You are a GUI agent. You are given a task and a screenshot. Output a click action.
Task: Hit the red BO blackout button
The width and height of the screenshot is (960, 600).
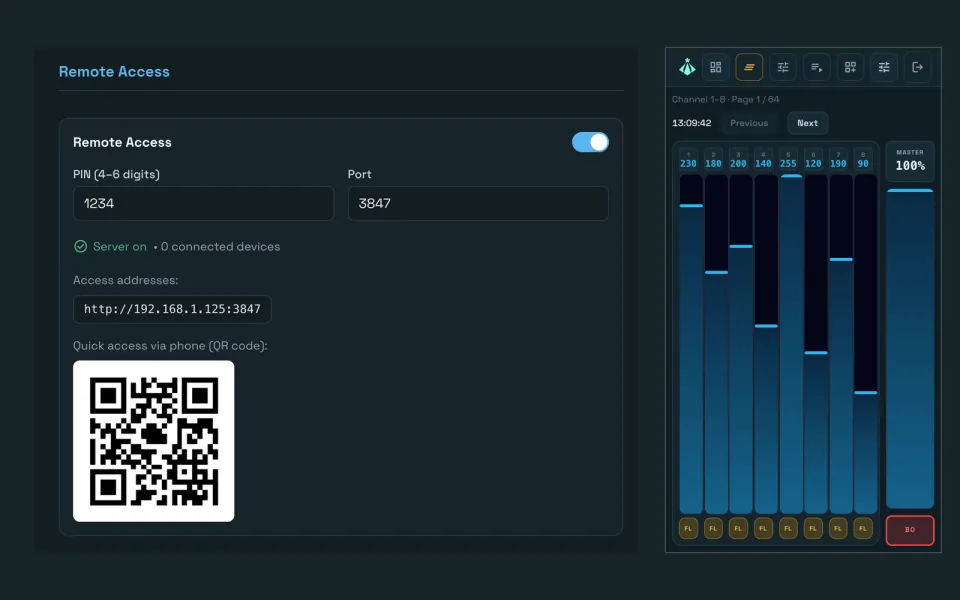tap(910, 530)
